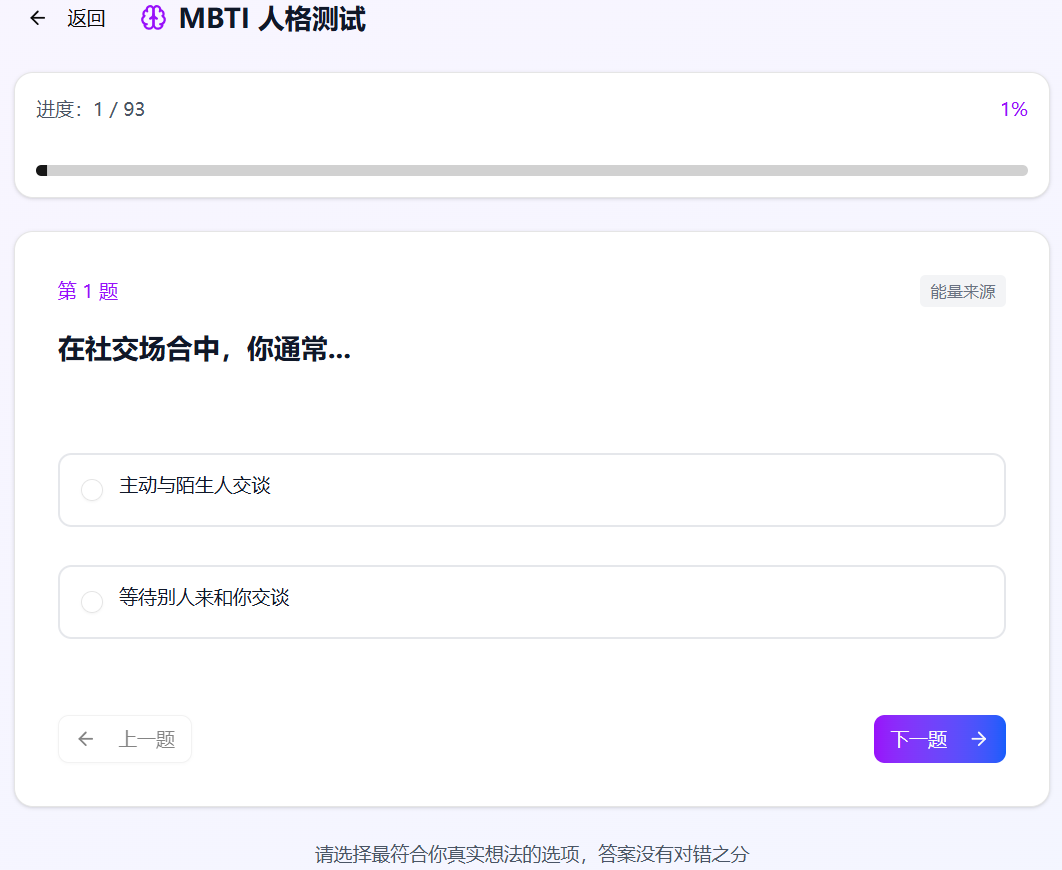Viewport: 1062px width, 870px height.
Task: Click the progress text 进度: 1 / 93
Action: [90, 109]
